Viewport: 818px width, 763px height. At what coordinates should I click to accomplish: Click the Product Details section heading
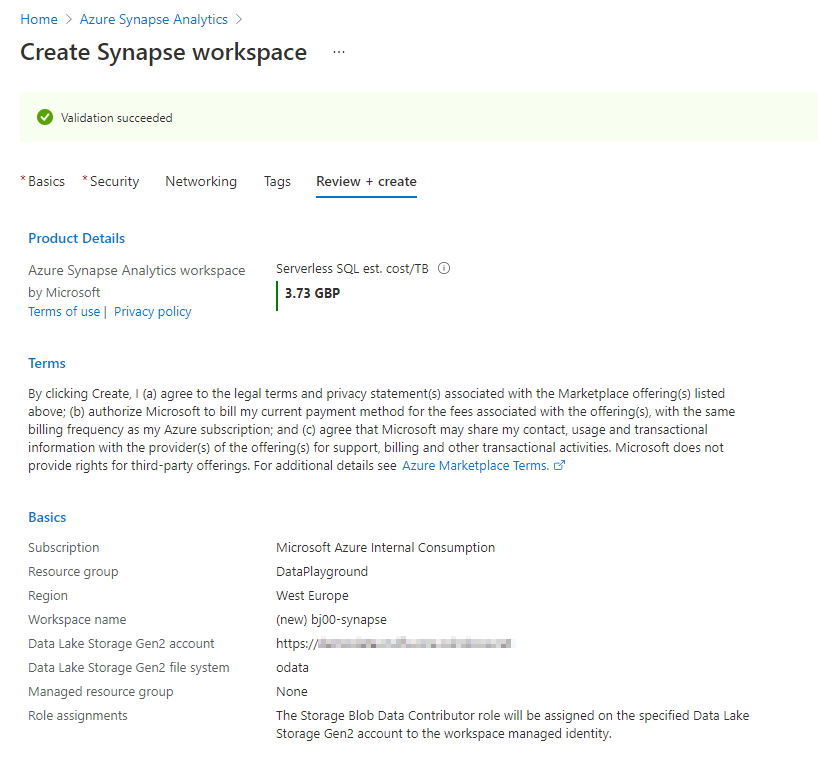[x=77, y=238]
